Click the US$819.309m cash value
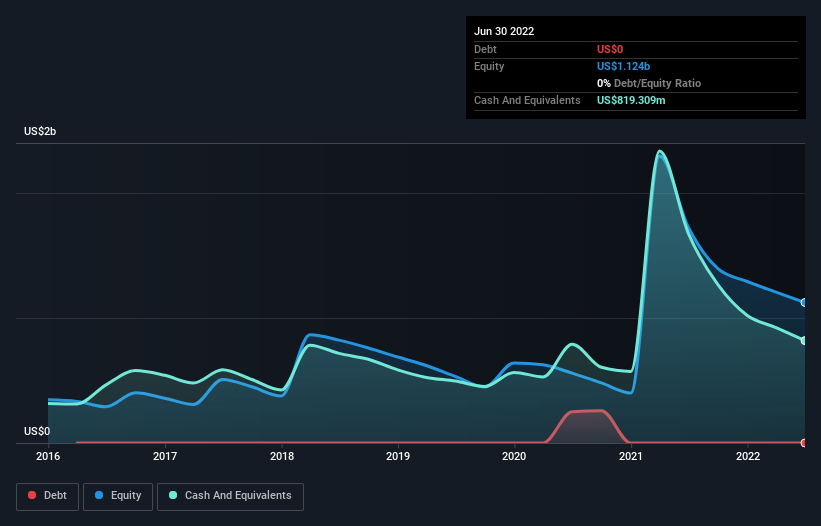Viewport: 821px width, 526px height. pyautogui.click(x=631, y=100)
